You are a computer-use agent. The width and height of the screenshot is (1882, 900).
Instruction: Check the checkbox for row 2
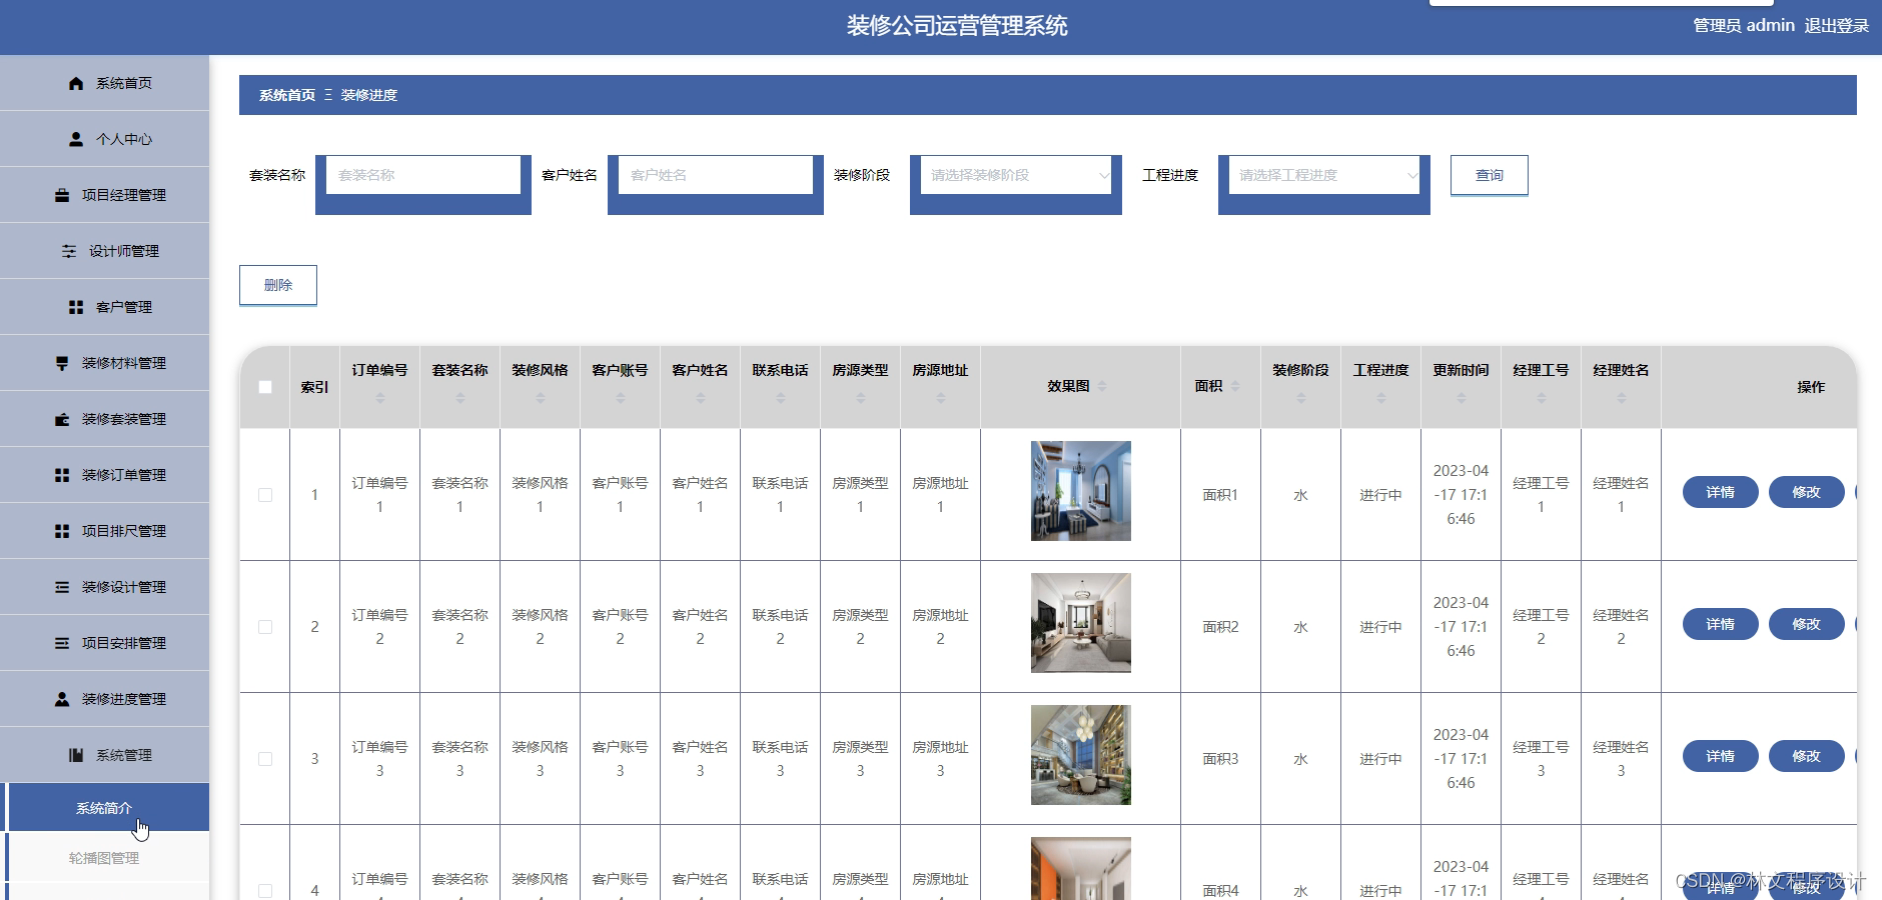265,627
